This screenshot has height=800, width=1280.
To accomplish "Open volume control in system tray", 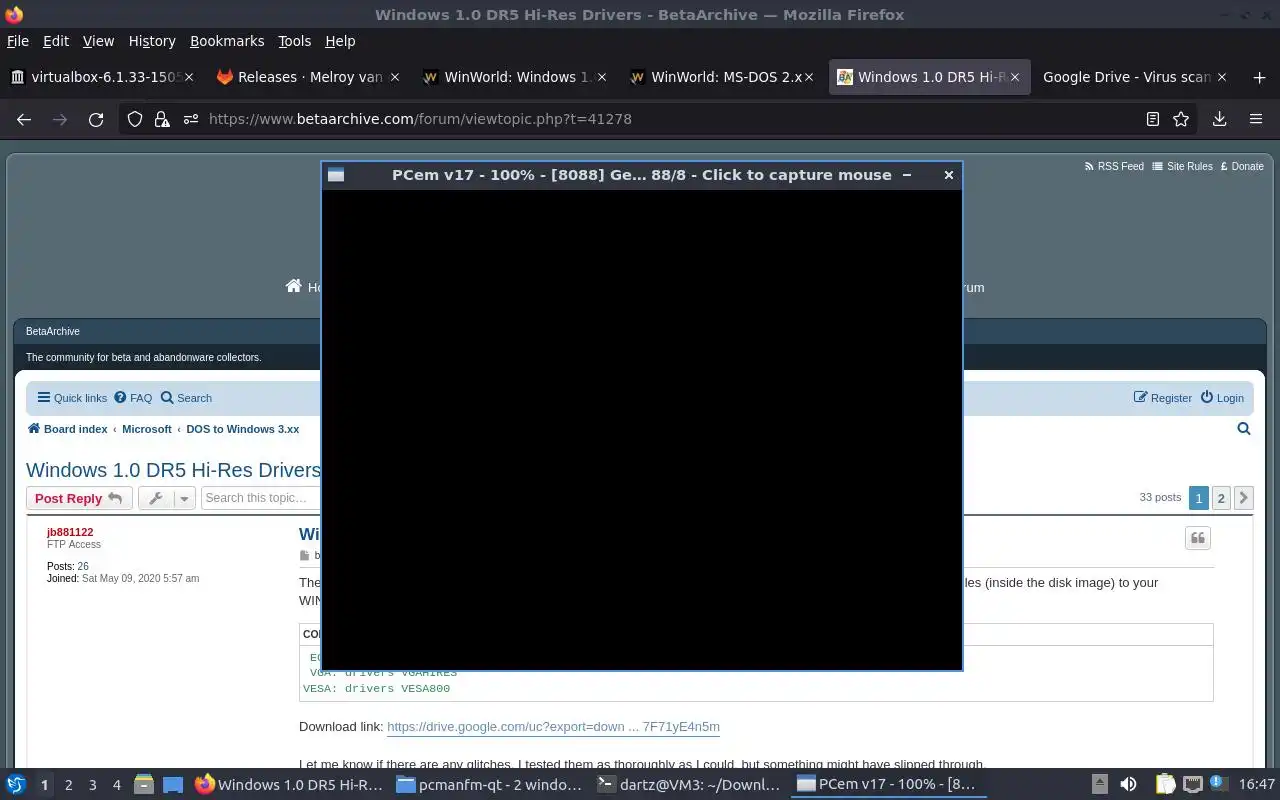I will tap(1128, 785).
